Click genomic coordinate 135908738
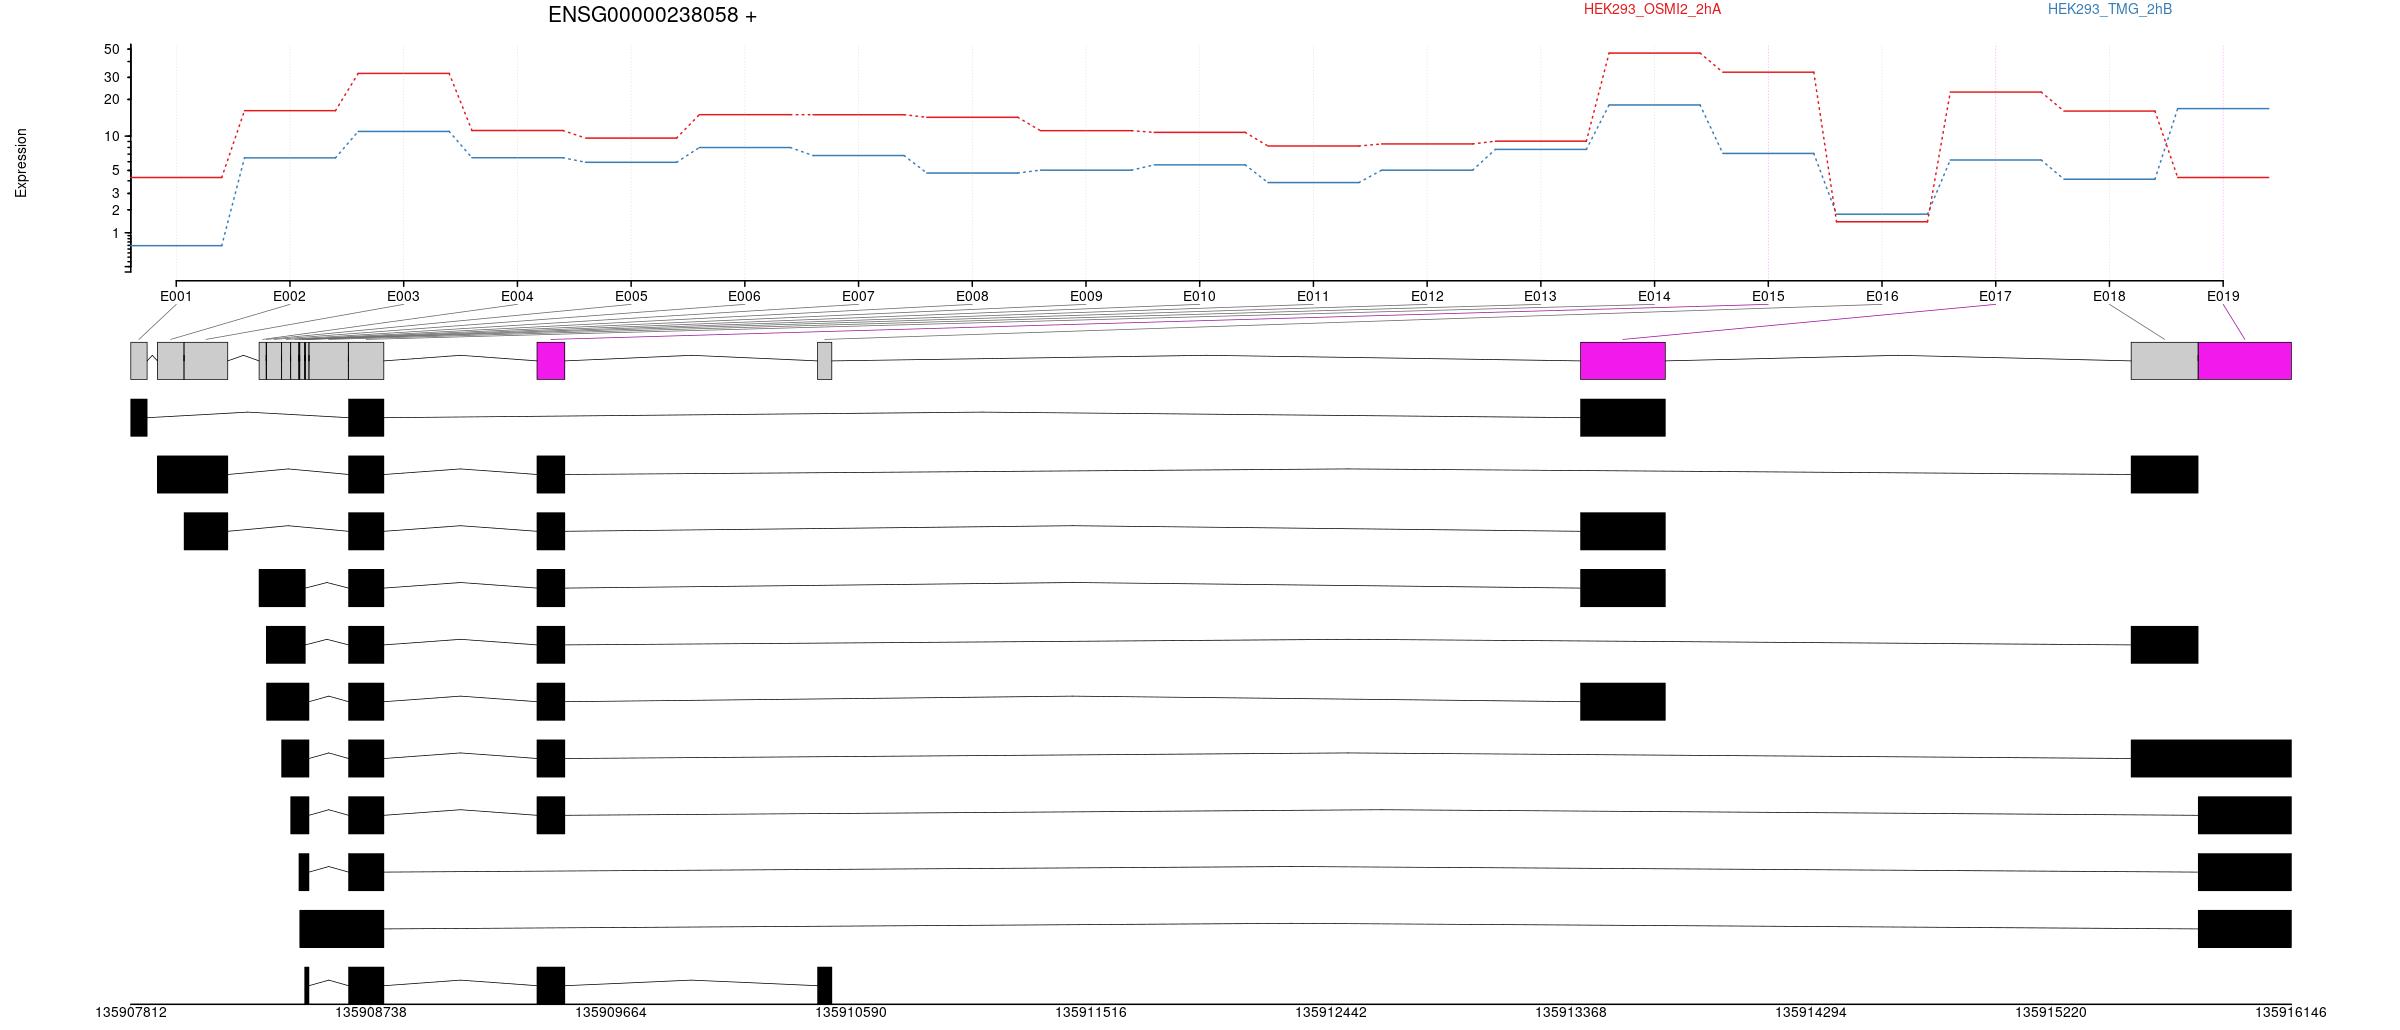The image size is (2400, 1030). [x=371, y=1012]
